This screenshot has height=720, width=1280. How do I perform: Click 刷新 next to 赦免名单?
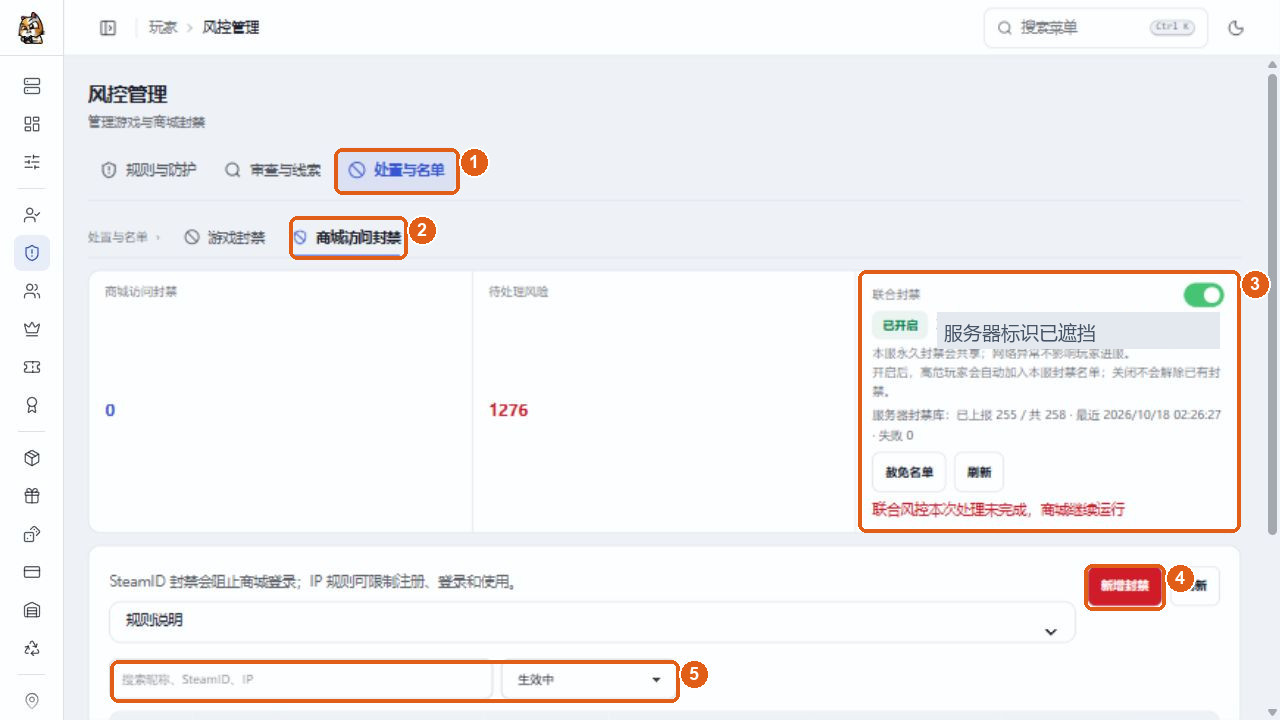pyautogui.click(x=979, y=472)
